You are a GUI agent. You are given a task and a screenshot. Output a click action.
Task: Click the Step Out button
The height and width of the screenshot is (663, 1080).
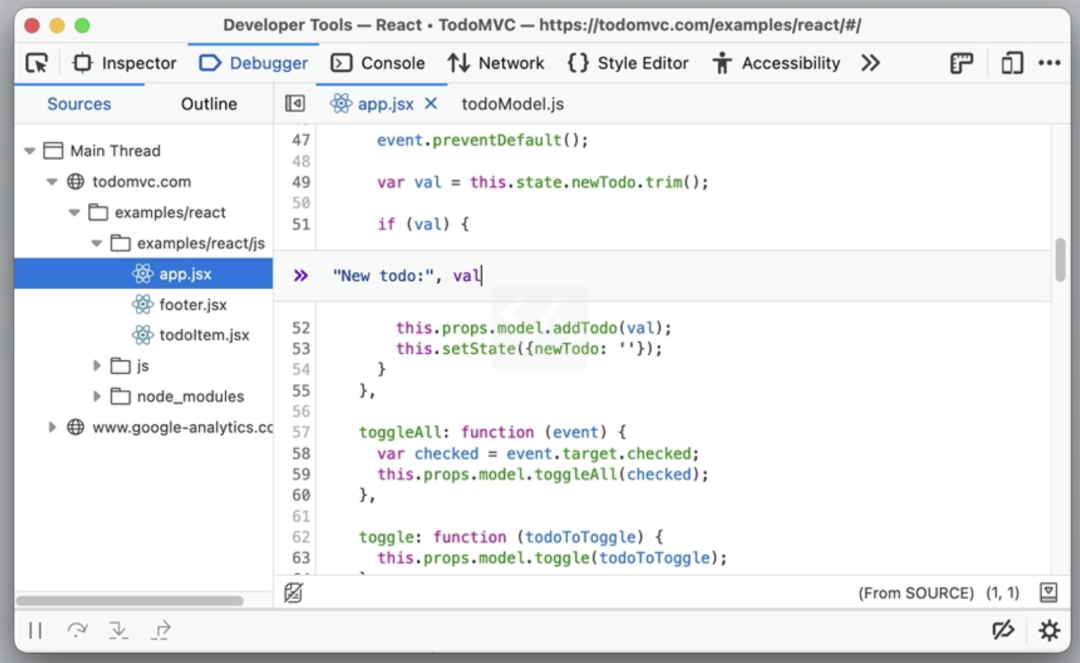click(x=160, y=630)
